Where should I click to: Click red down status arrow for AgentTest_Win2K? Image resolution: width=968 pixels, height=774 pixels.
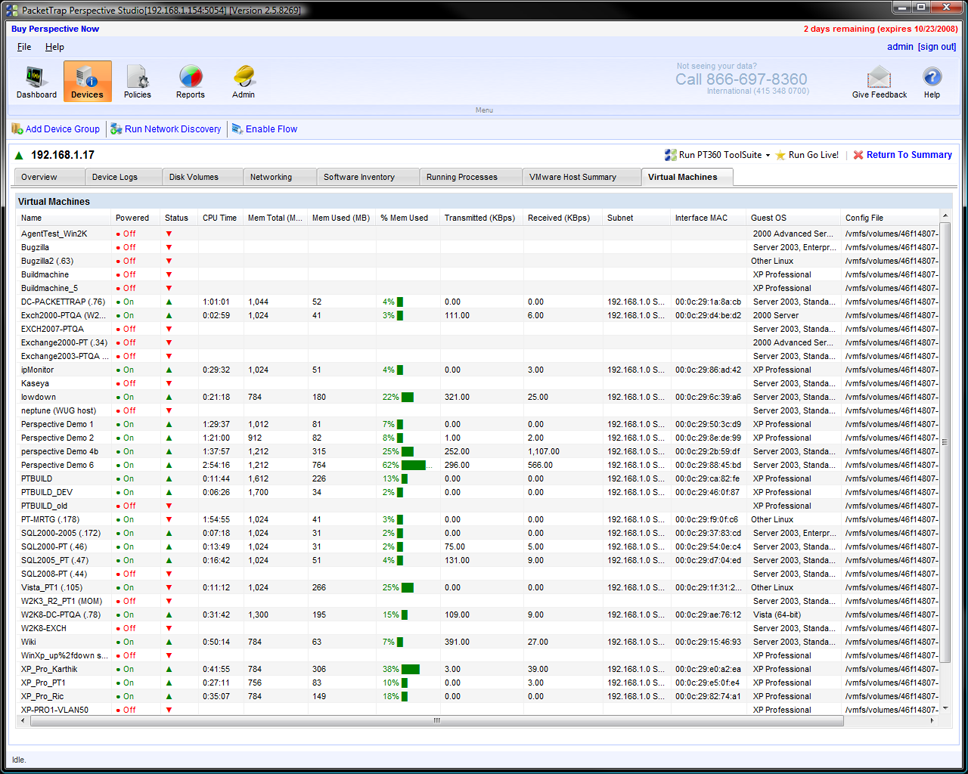[x=169, y=234]
